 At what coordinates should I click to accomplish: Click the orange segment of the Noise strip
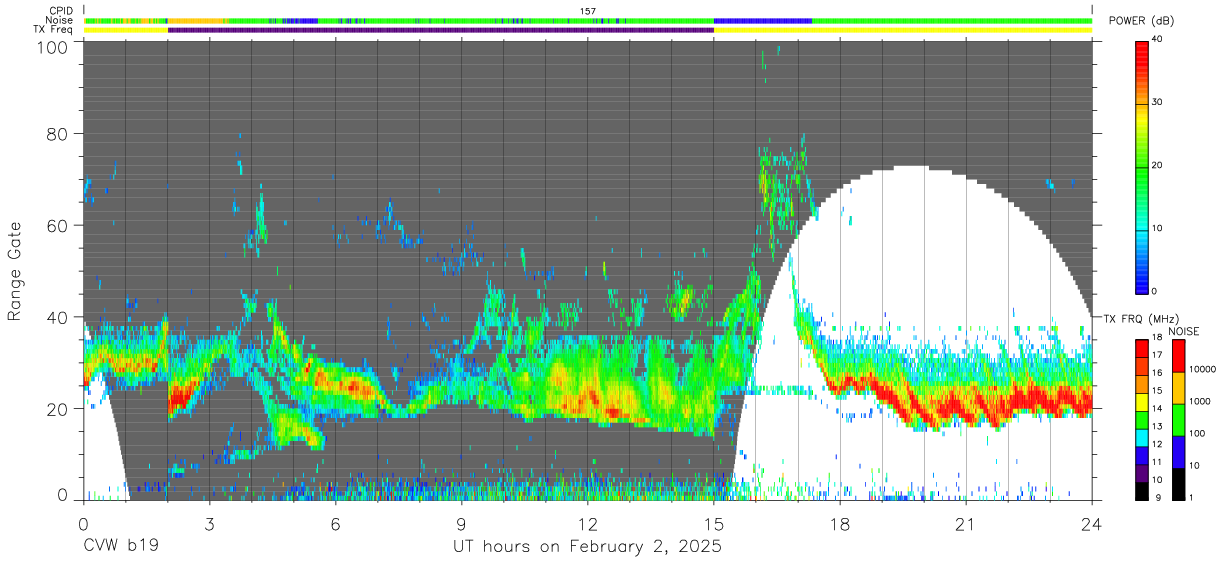[x=196, y=20]
